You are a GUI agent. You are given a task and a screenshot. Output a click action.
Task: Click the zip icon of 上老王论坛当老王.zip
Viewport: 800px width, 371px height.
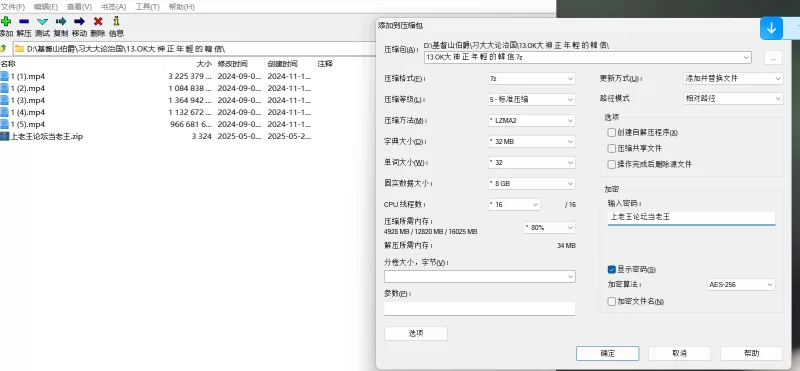[x=4, y=136]
